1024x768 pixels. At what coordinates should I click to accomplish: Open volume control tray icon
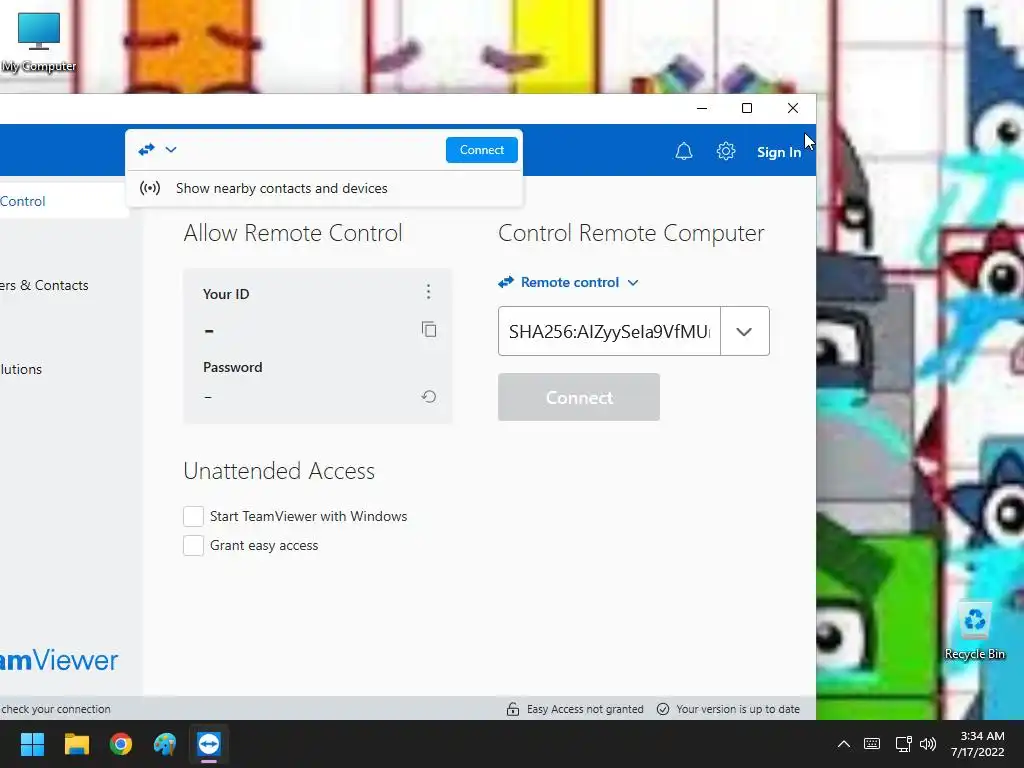click(x=927, y=744)
